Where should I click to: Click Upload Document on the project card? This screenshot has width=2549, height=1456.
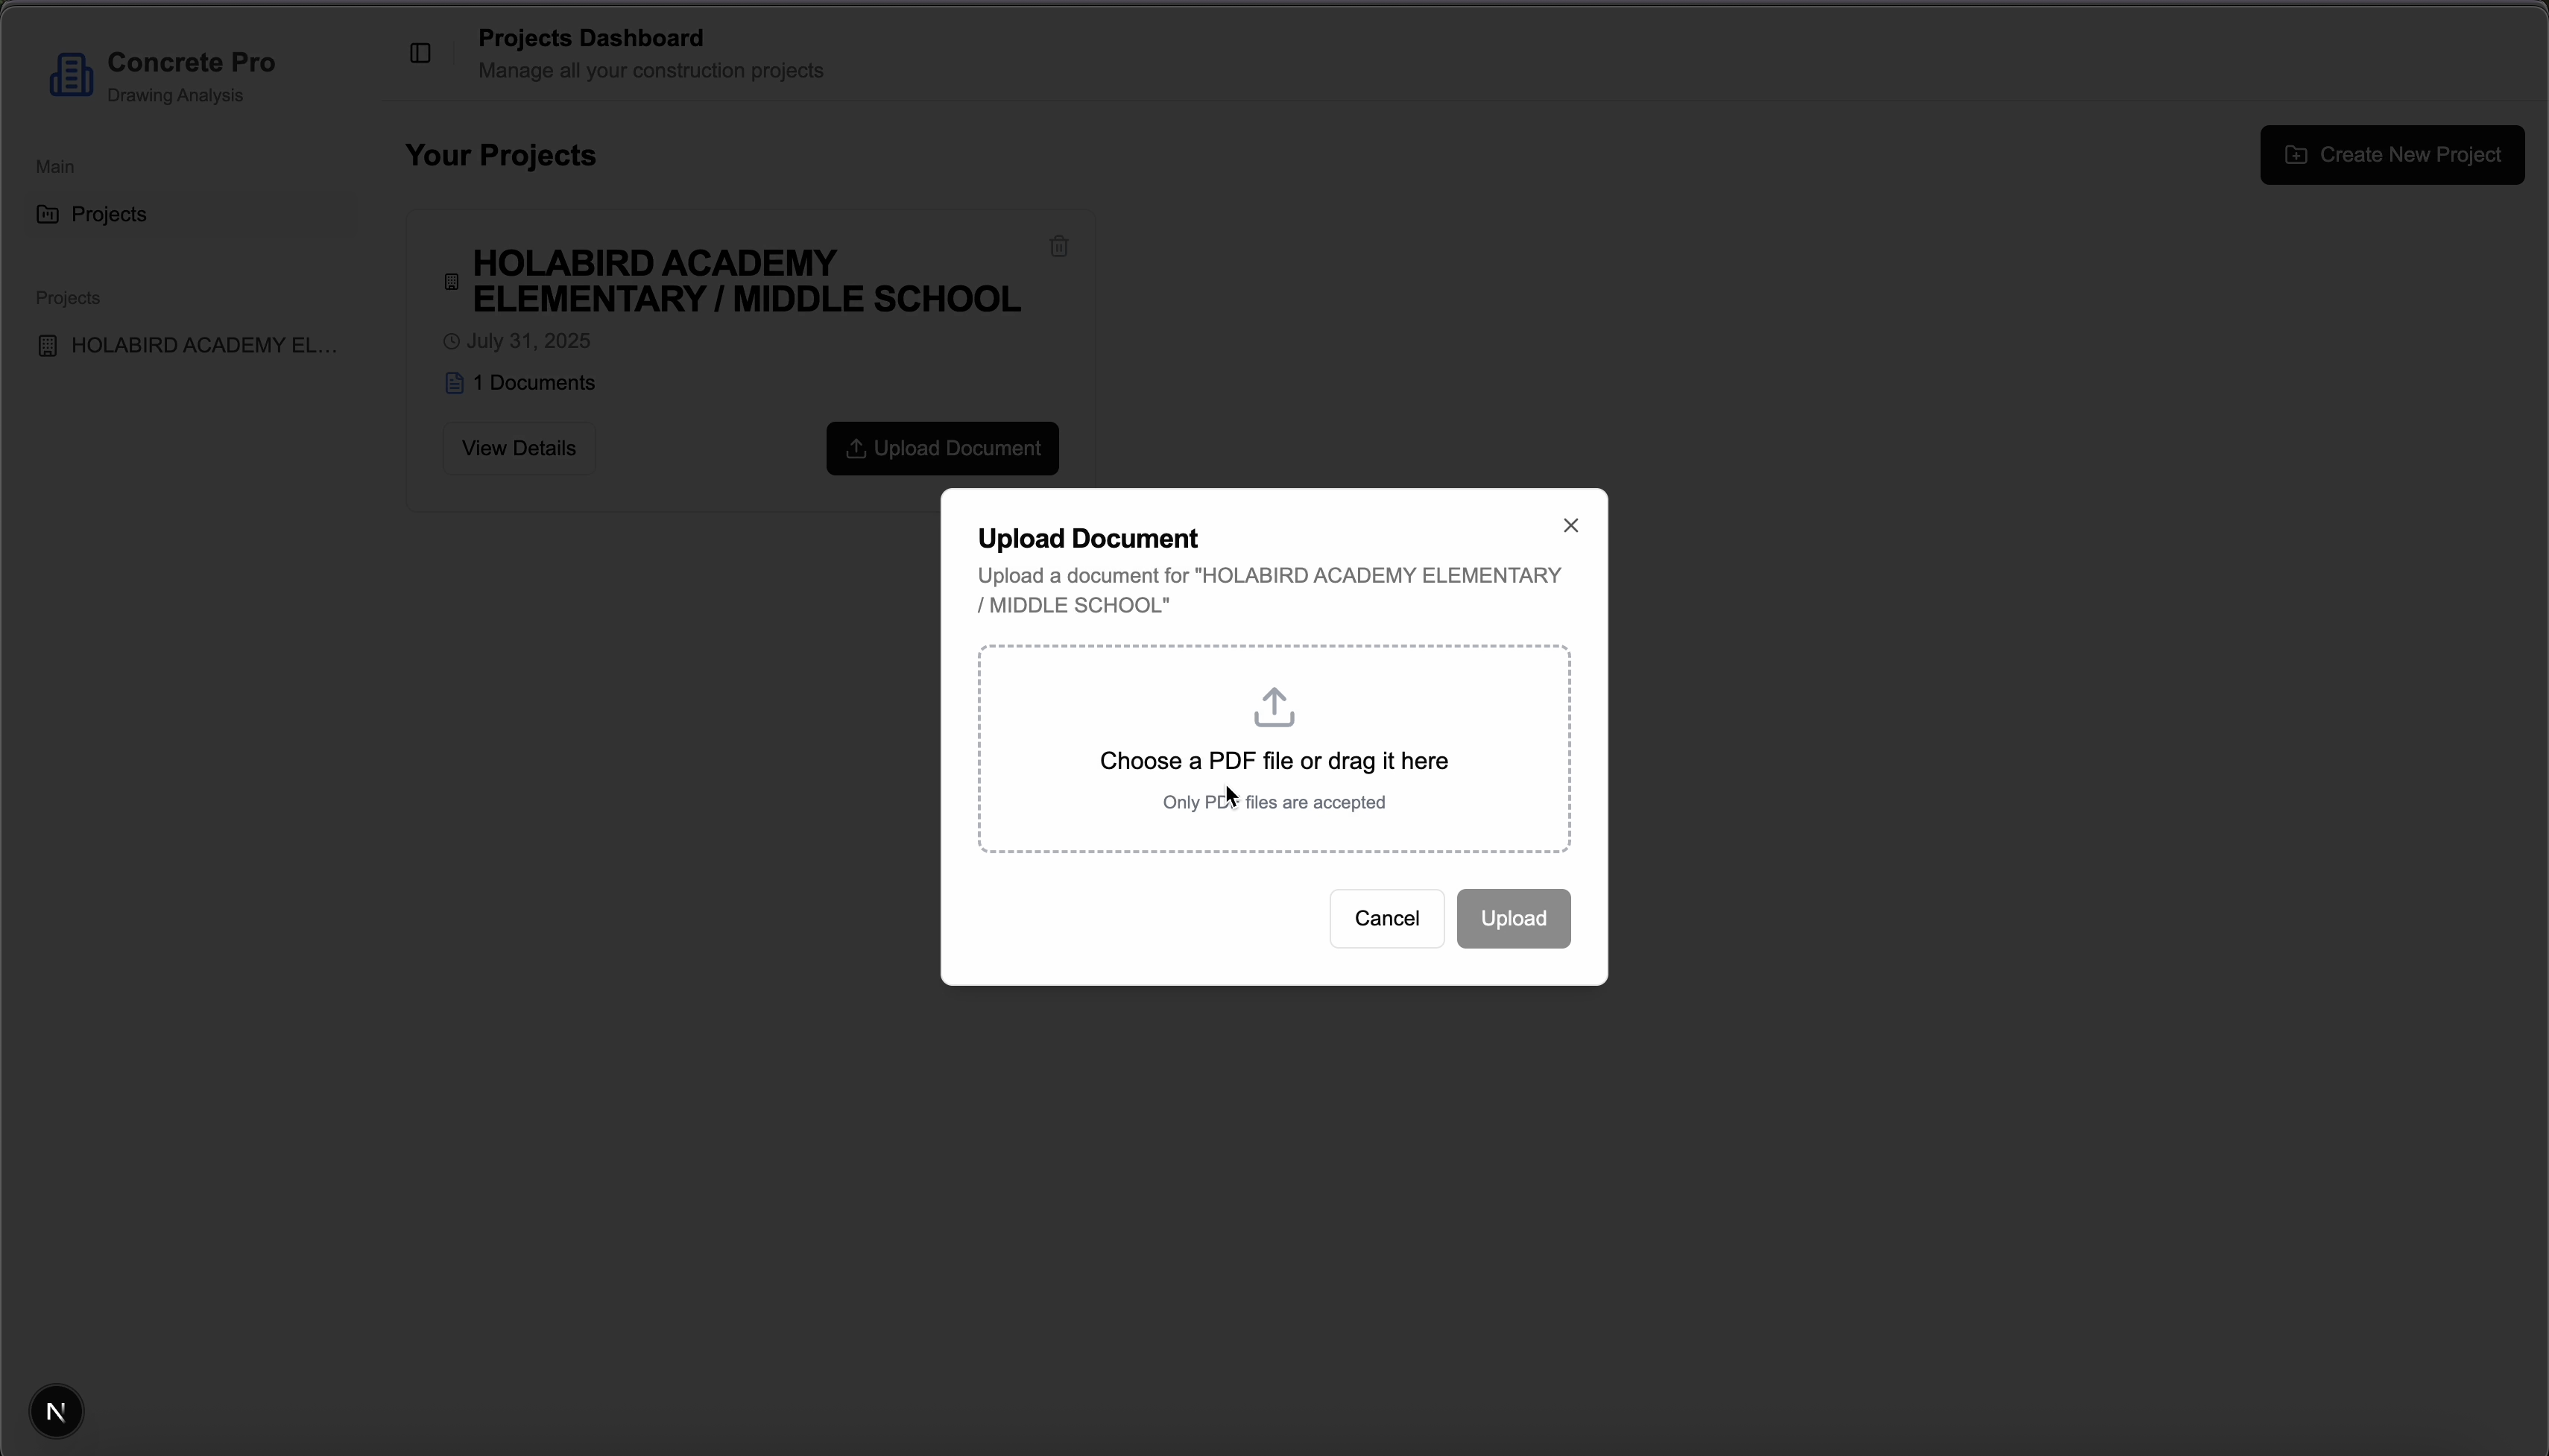coord(942,448)
